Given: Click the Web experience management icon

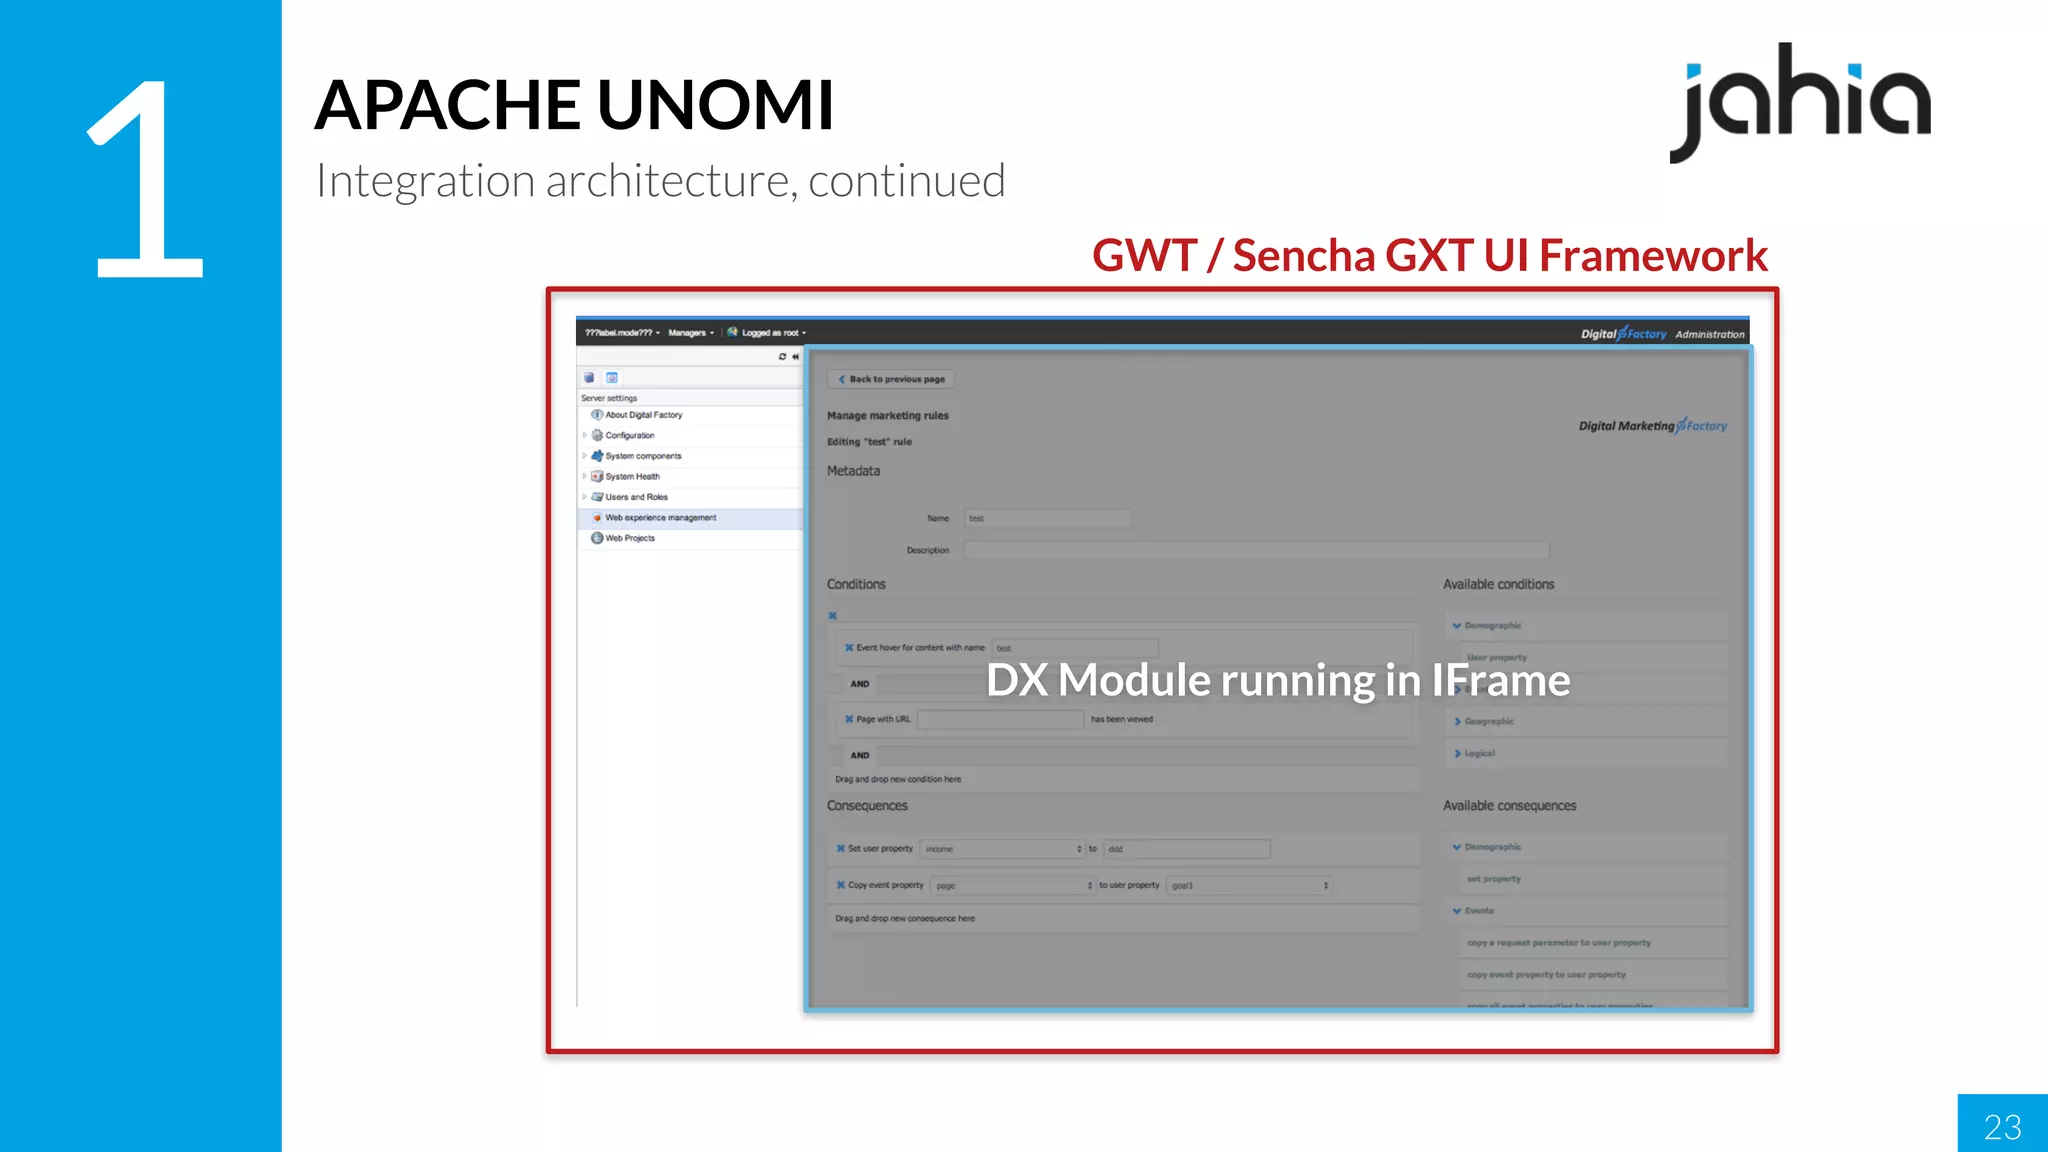Looking at the screenshot, I should click(597, 518).
